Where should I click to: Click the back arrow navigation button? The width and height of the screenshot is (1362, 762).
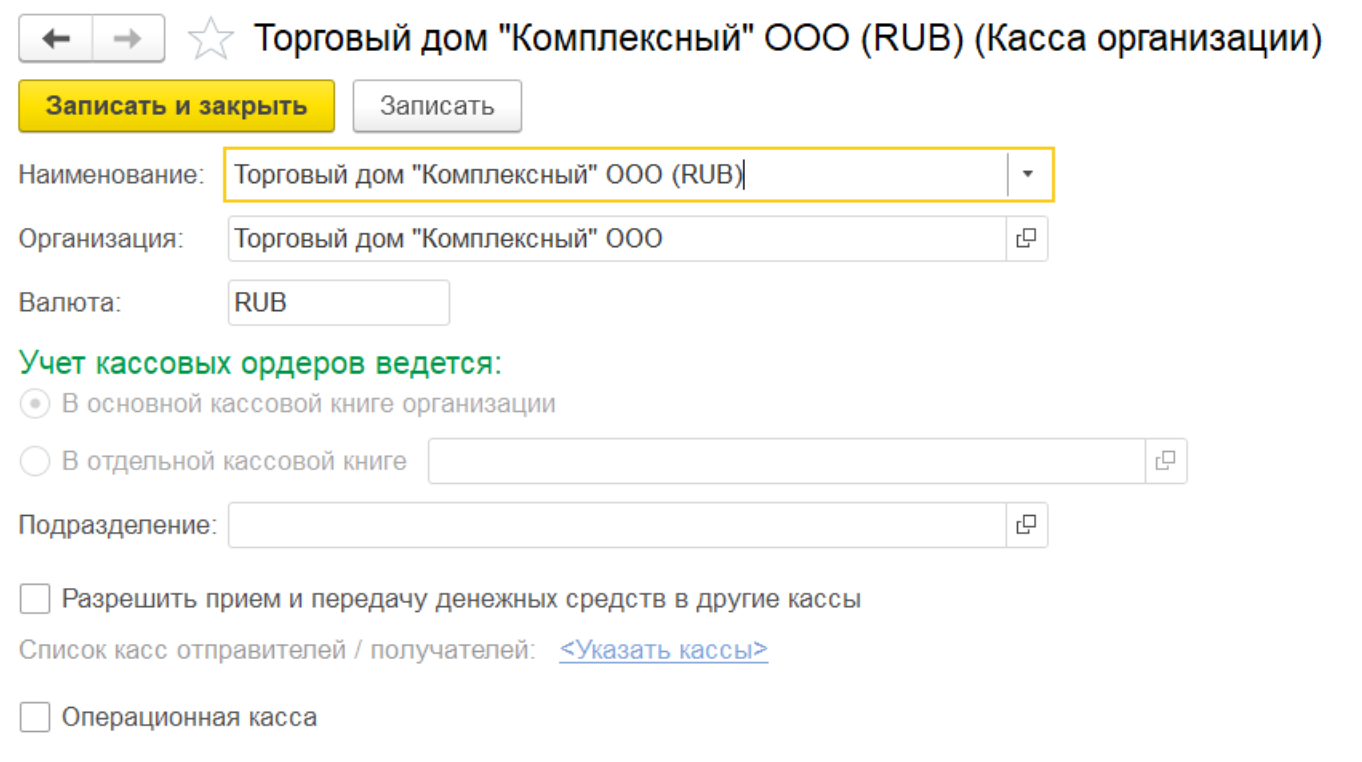(x=56, y=39)
